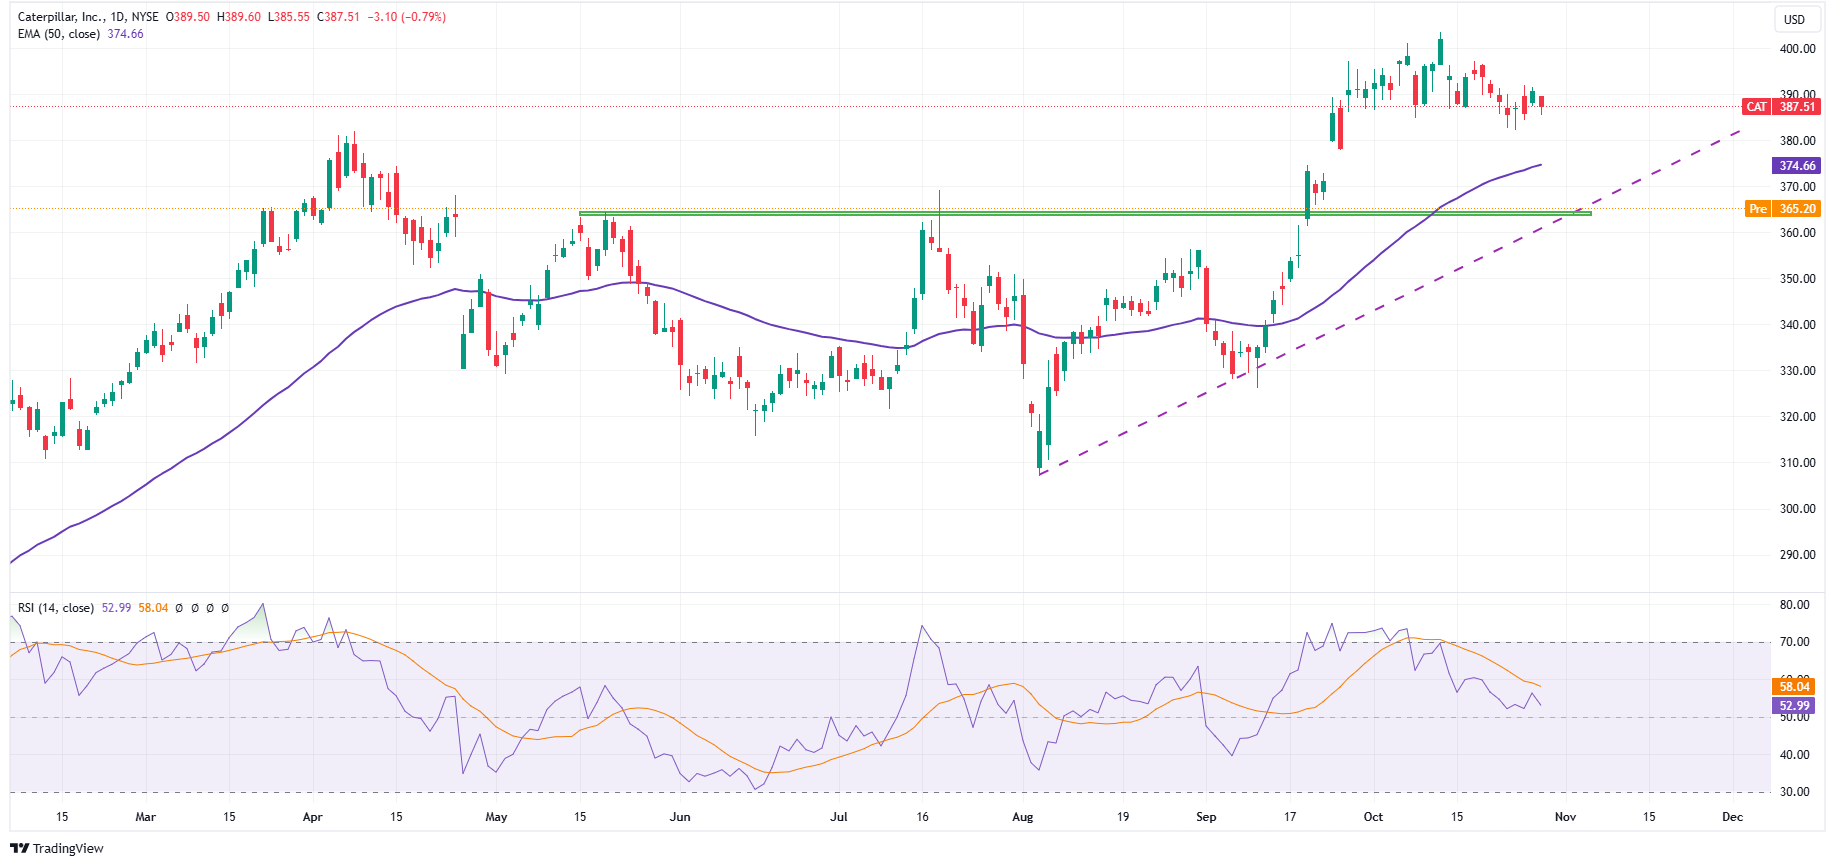The width and height of the screenshot is (1835, 866).
Task: Click the Dec date label on time axis
Action: (1733, 817)
